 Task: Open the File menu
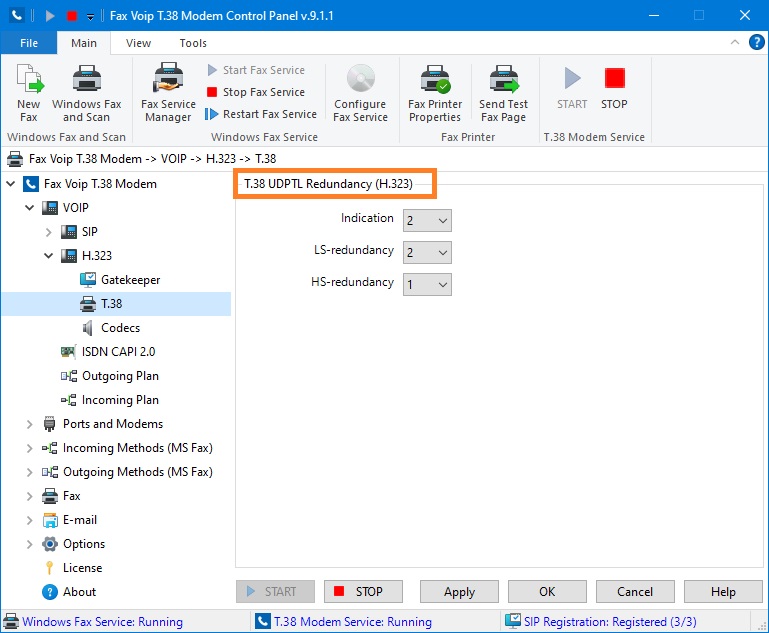[29, 43]
